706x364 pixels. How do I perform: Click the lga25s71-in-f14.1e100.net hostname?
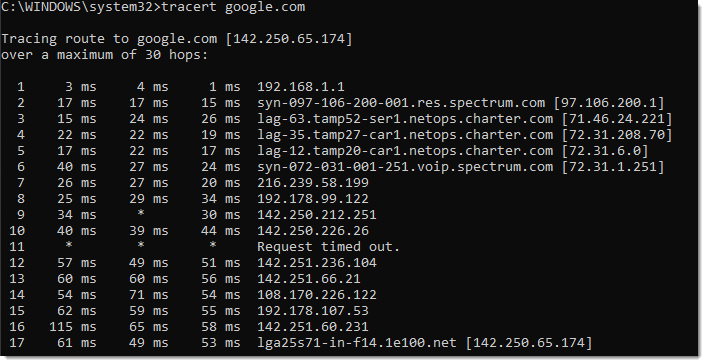pyautogui.click(x=357, y=343)
